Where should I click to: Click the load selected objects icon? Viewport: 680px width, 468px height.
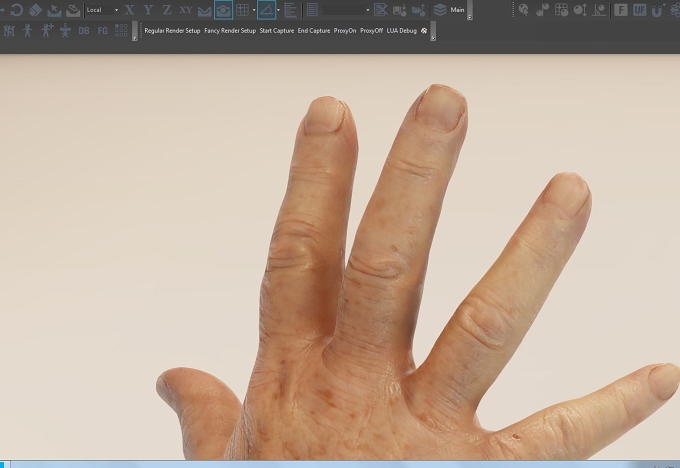(418, 10)
